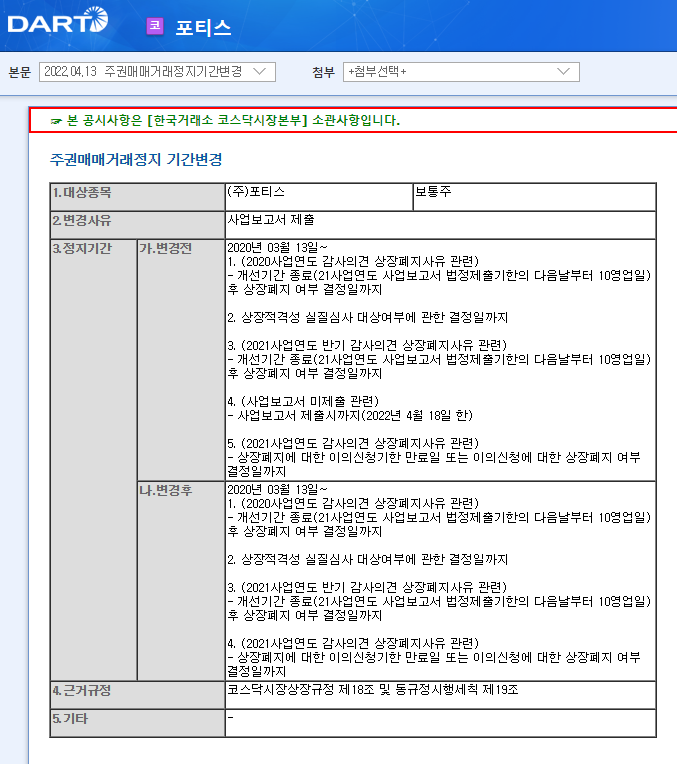
Task: Select the 보통주 cell
Action: tap(534, 197)
